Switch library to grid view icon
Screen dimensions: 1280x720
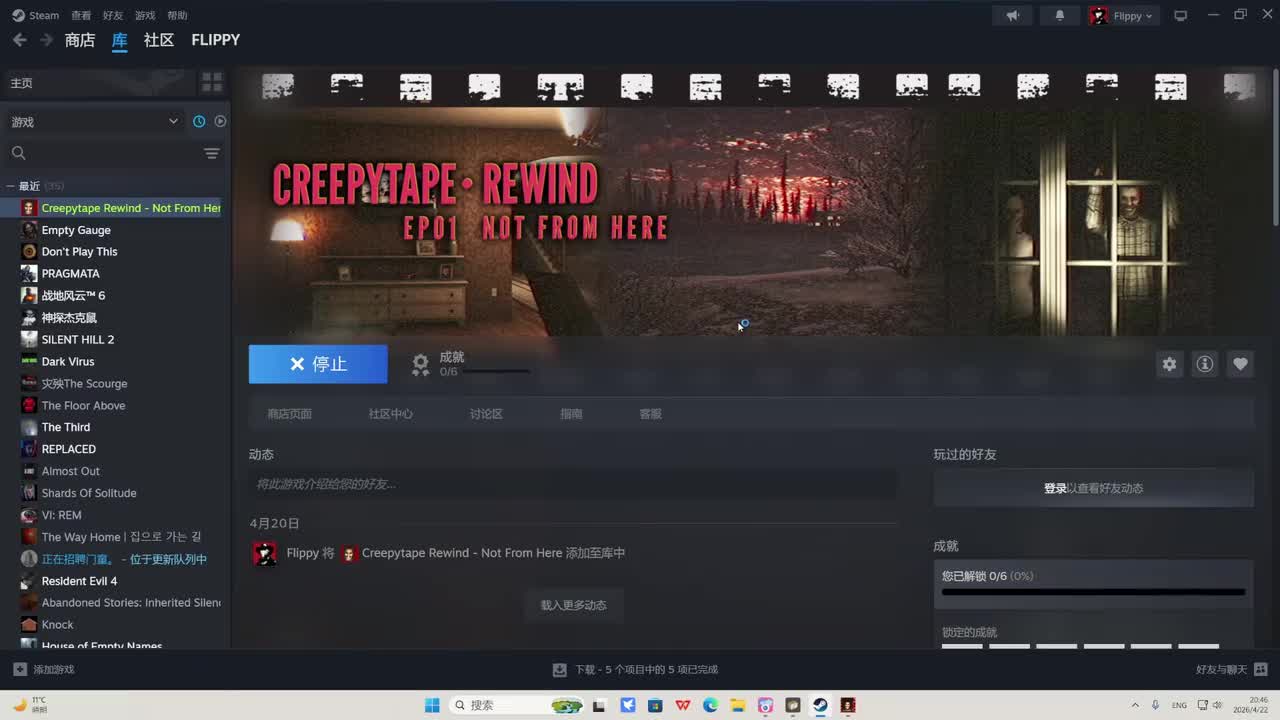tap(212, 82)
